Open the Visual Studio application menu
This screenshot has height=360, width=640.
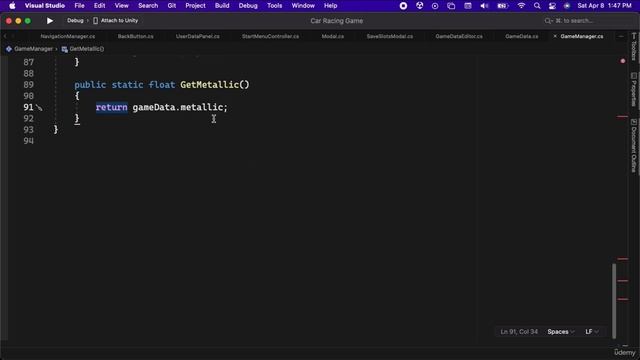click(44, 6)
